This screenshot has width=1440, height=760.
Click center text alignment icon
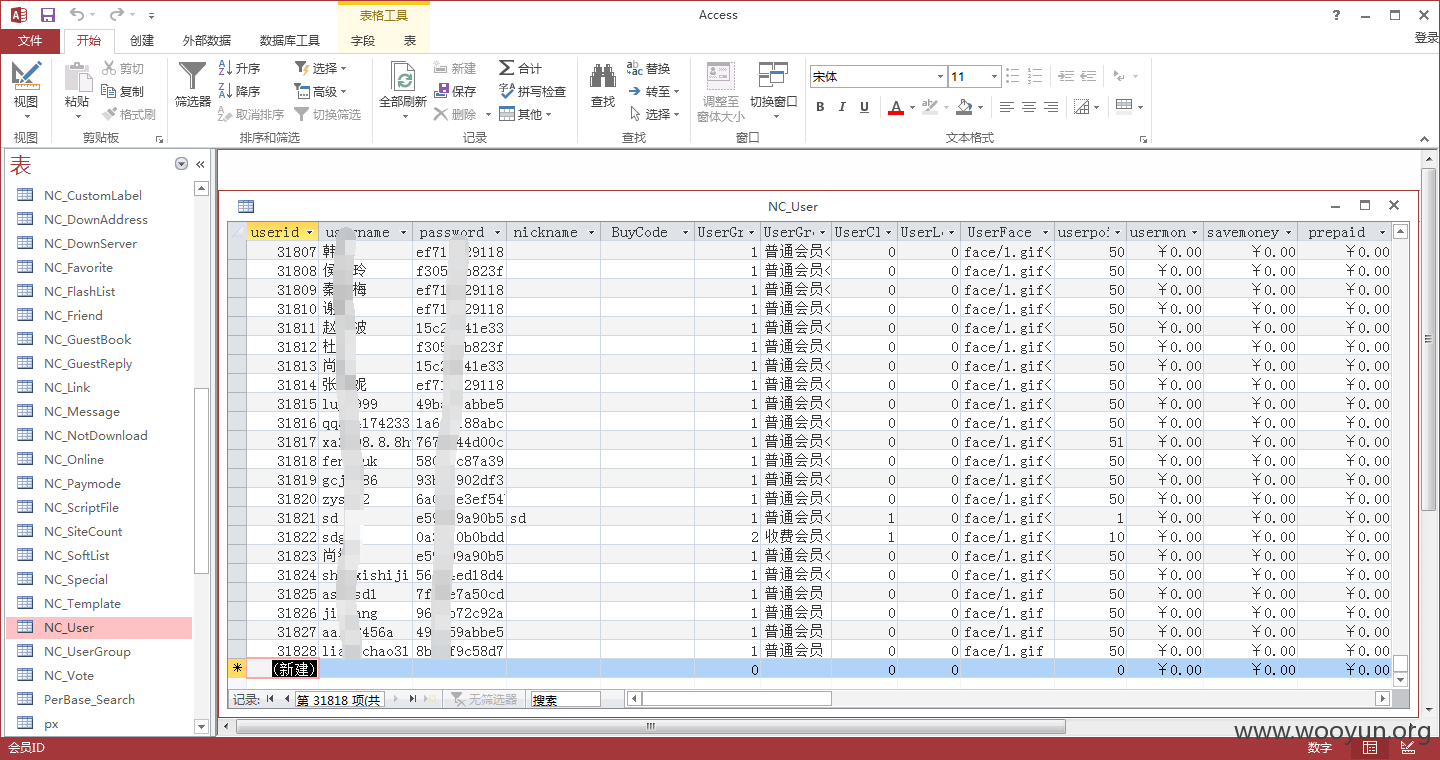click(1029, 107)
